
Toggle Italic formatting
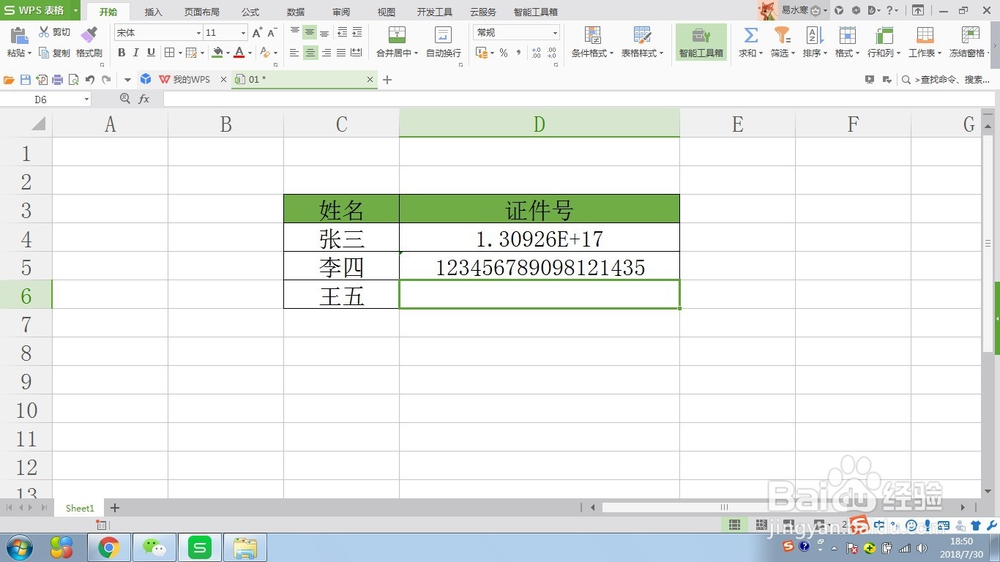click(136, 53)
